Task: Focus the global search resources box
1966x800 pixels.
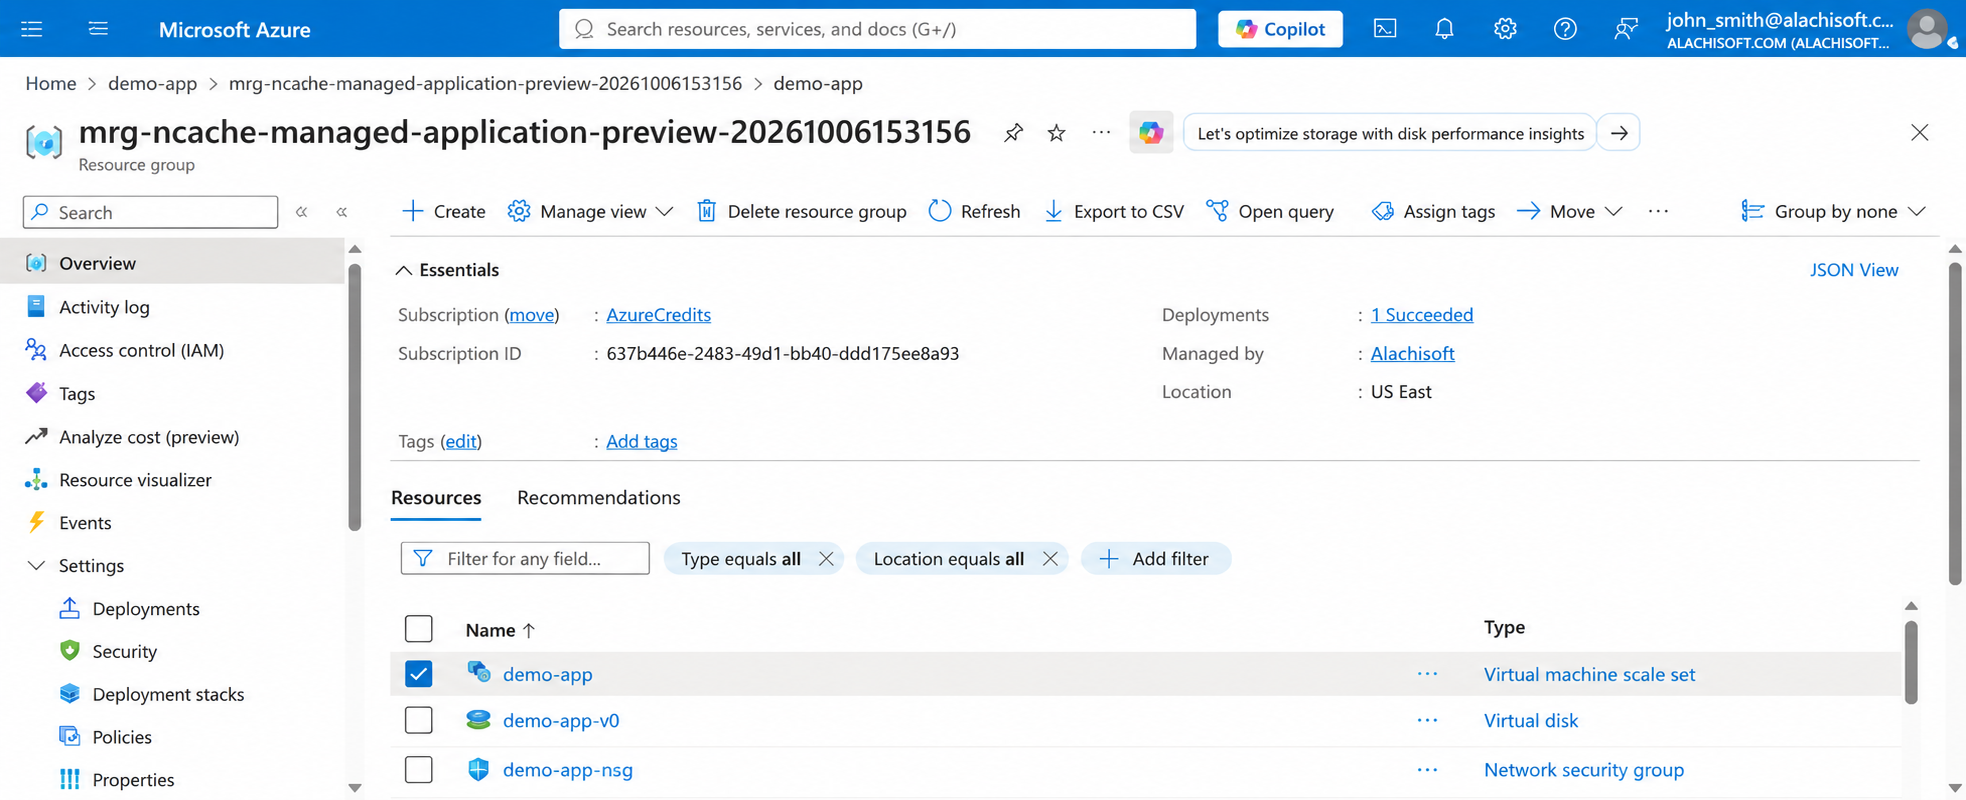Action: point(877,29)
